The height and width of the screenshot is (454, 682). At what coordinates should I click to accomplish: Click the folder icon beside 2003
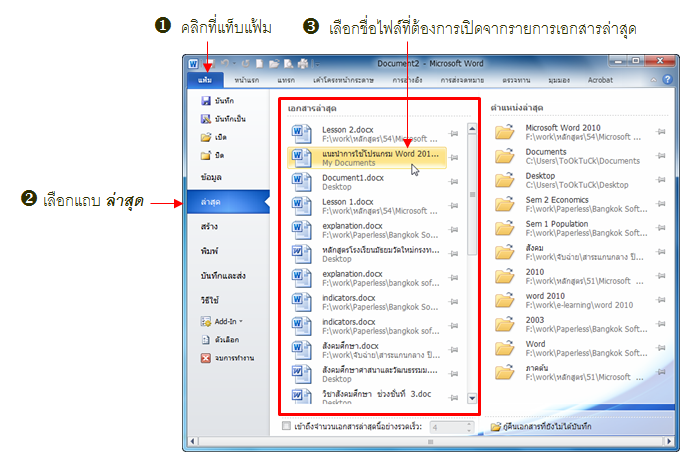pyautogui.click(x=505, y=324)
